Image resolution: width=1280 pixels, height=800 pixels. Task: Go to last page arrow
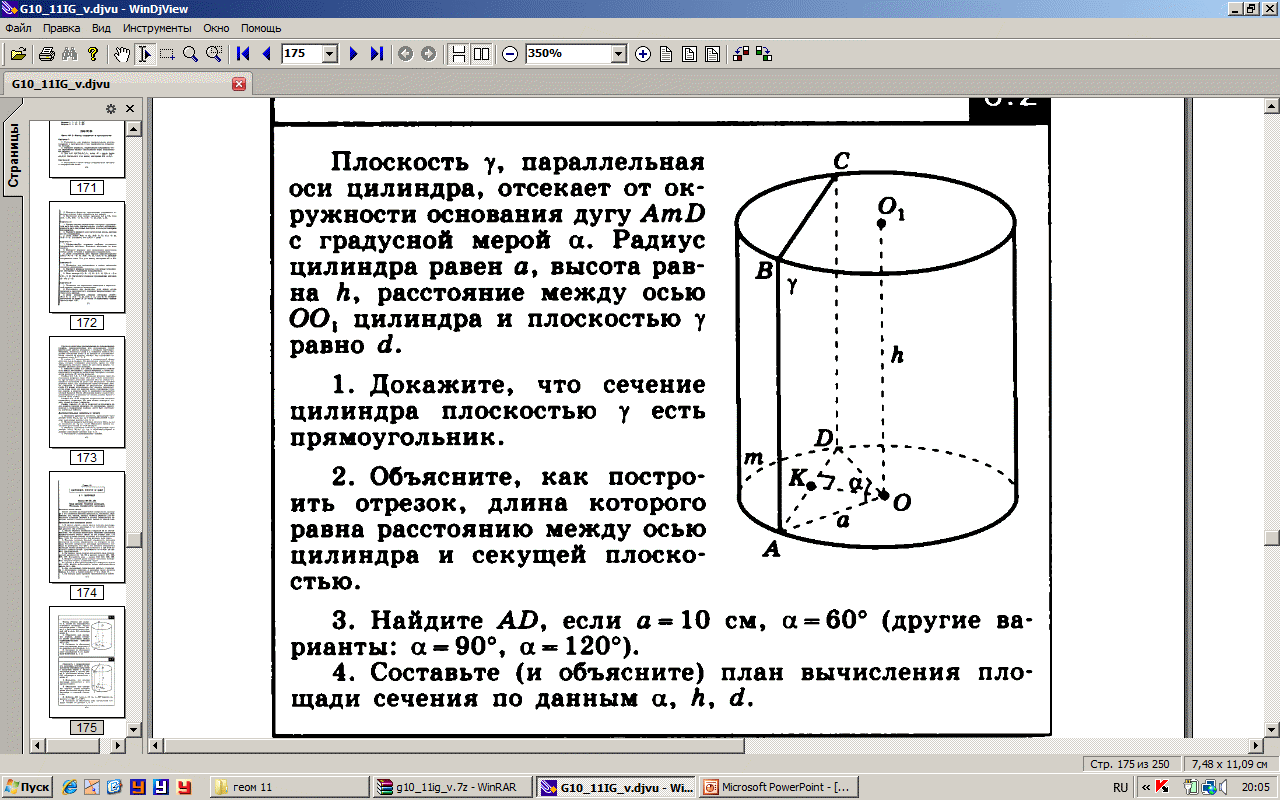(376, 54)
